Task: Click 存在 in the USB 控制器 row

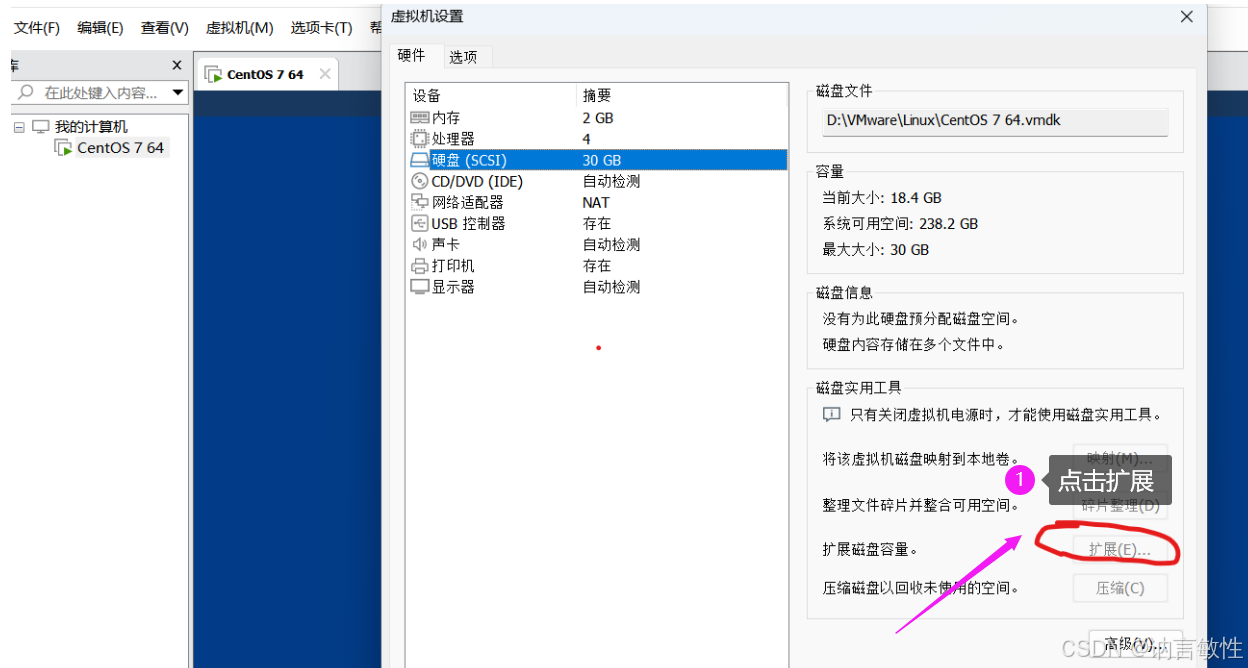Action: pyautogui.click(x=597, y=223)
